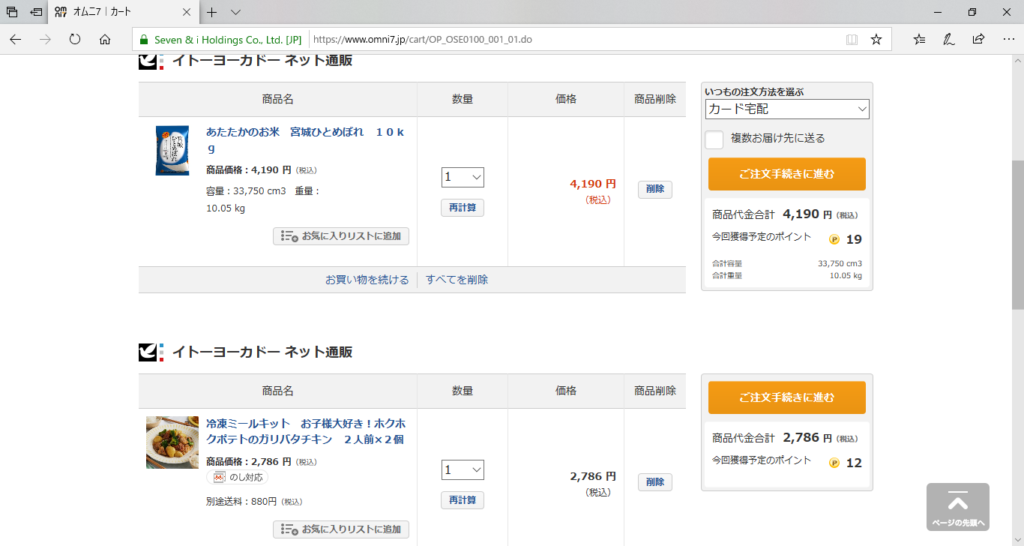The width and height of the screenshot is (1024, 546).
Task: Open the カード宅配 order method dropdown
Action: (787, 109)
